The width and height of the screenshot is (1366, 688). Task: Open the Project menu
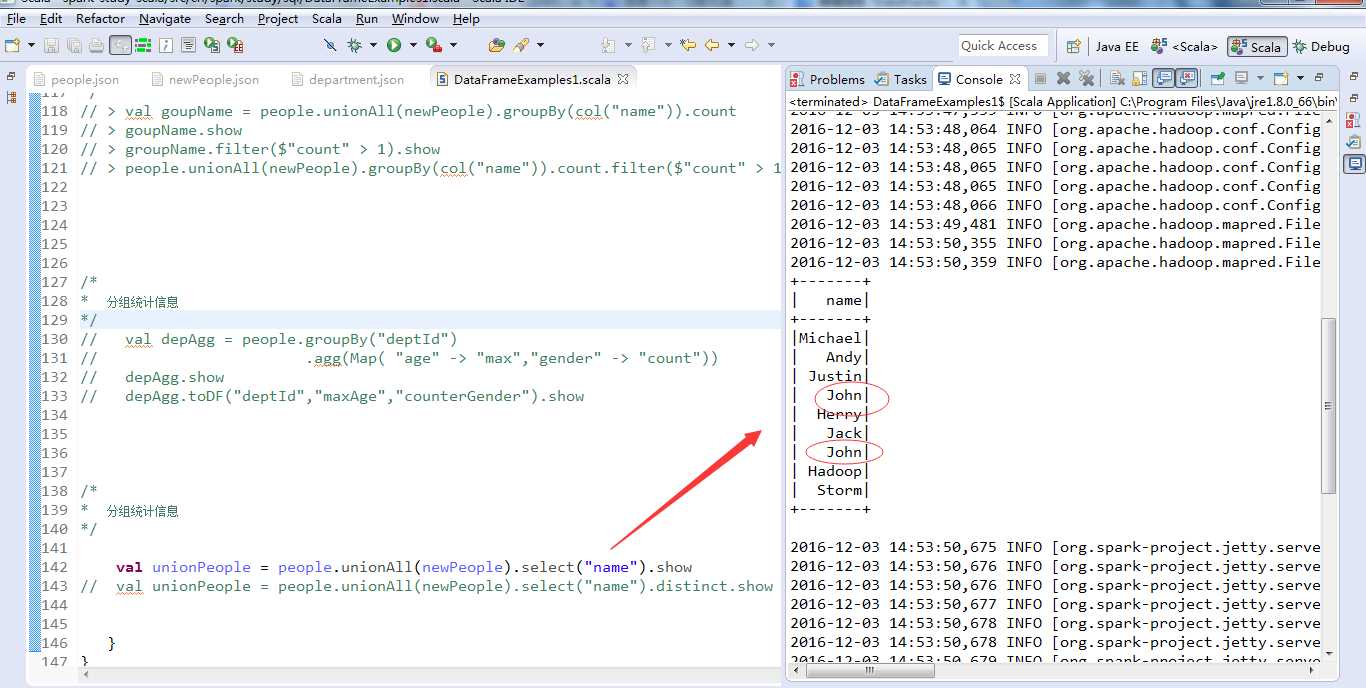278,18
